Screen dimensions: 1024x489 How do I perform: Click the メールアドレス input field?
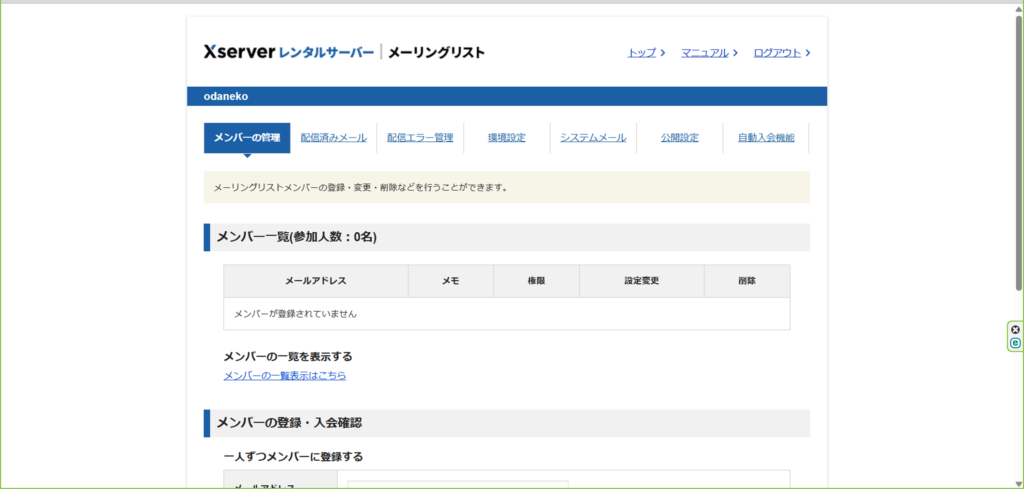pyautogui.click(x=457, y=484)
